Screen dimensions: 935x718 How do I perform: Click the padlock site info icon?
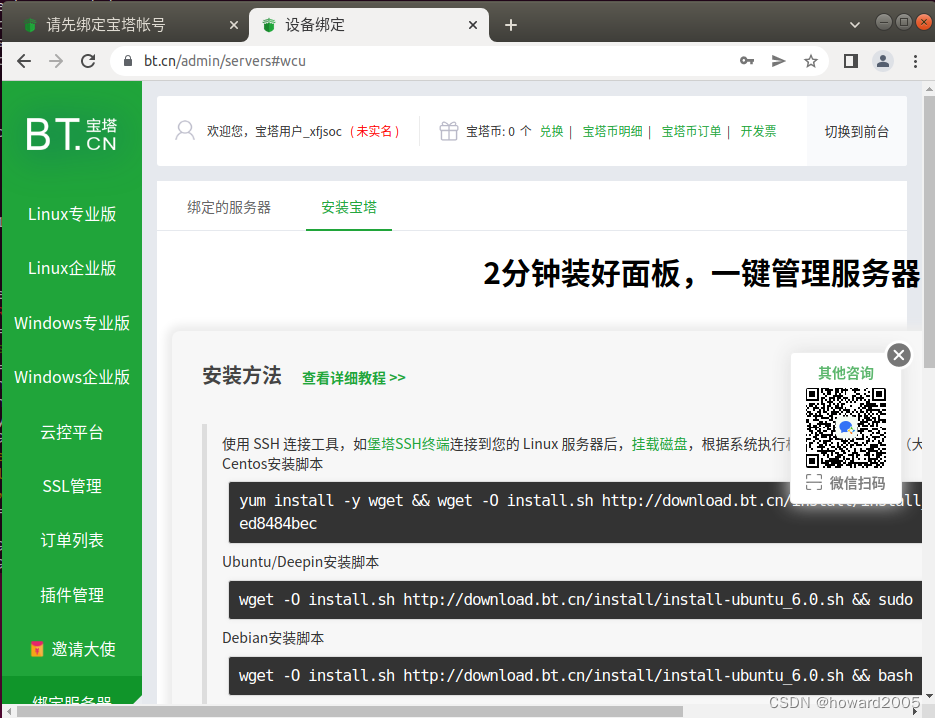tap(127, 61)
